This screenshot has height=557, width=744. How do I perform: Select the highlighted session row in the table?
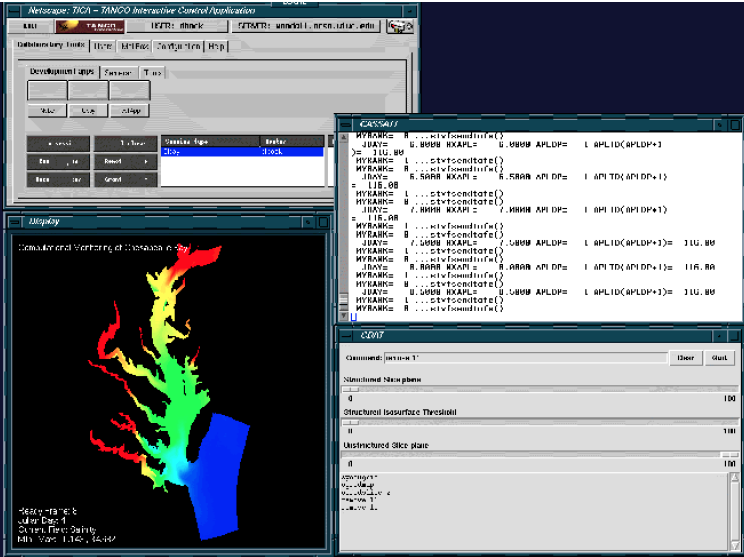242,152
